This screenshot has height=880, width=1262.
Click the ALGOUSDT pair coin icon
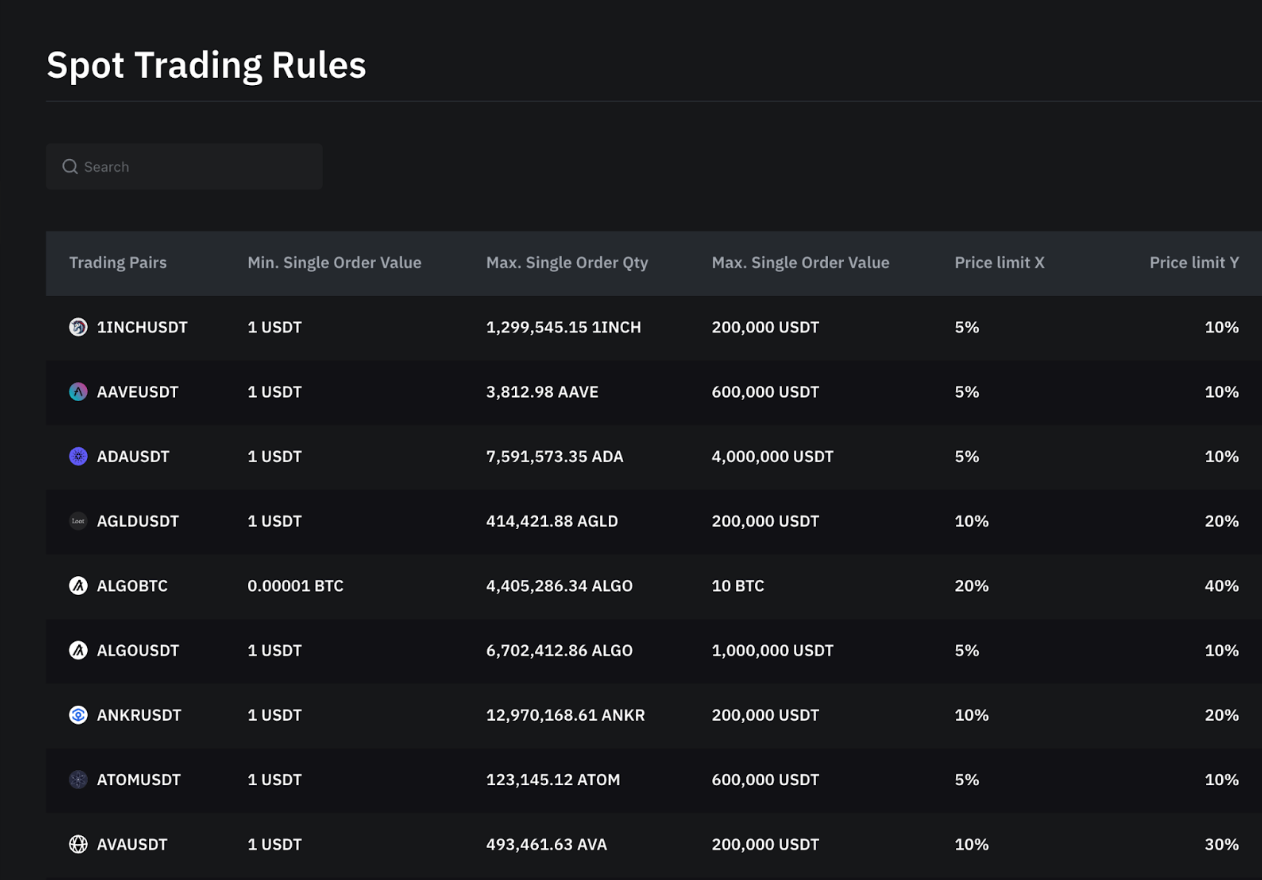pyautogui.click(x=78, y=650)
